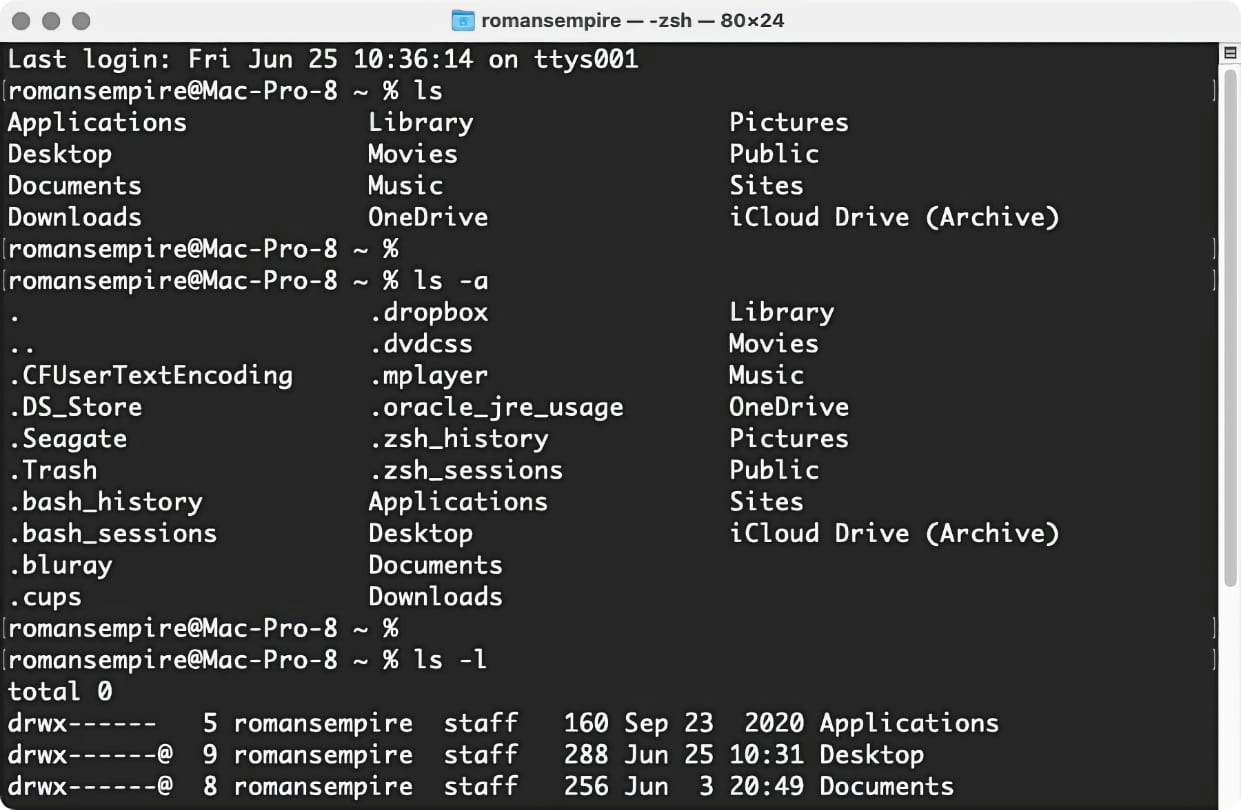Select staff group name in the ls -l output
Image resolution: width=1241 pixels, height=810 pixels.
480,754
